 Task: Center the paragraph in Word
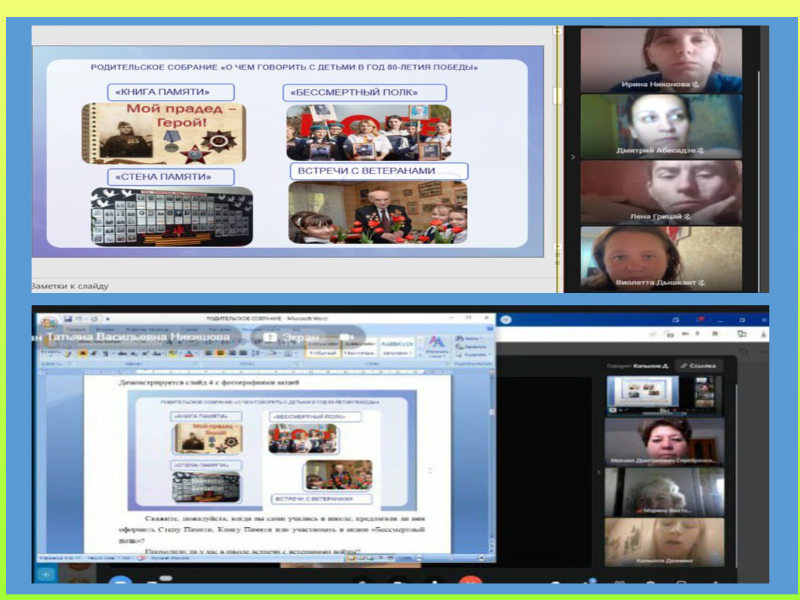(220, 353)
